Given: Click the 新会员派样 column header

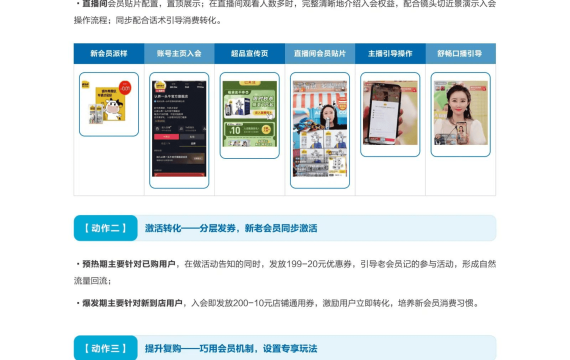Looking at the screenshot, I should click(109, 53).
